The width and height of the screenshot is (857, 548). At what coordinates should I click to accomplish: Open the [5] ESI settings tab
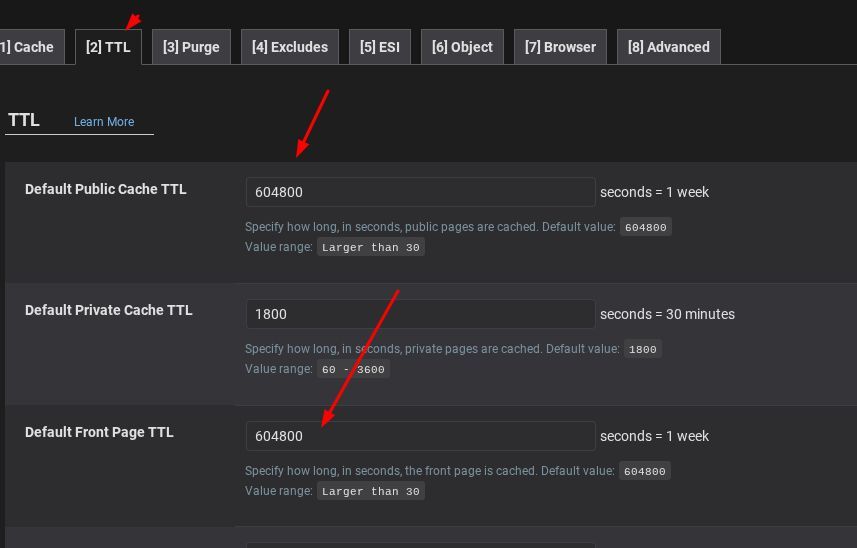point(380,47)
